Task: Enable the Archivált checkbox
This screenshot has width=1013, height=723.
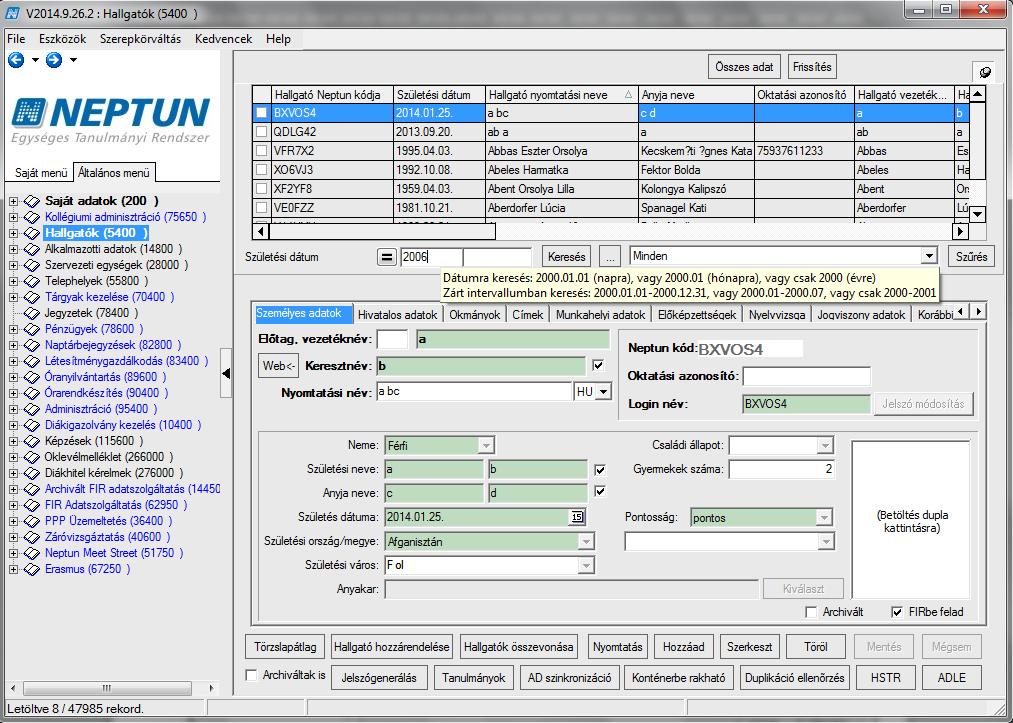Action: tap(811, 612)
